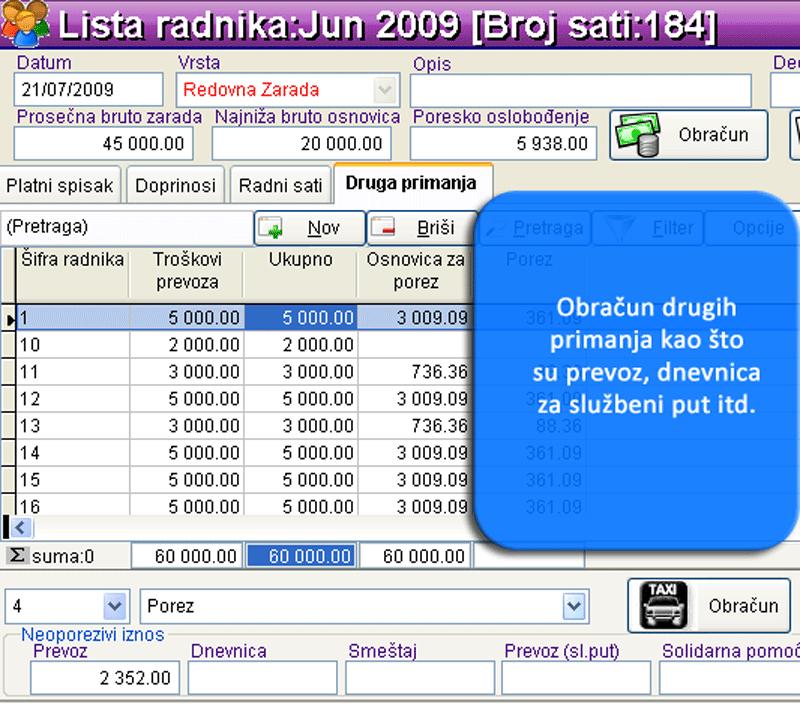The width and height of the screenshot is (800, 704).
Task: Click the users icon in title bar
Action: 25,22
